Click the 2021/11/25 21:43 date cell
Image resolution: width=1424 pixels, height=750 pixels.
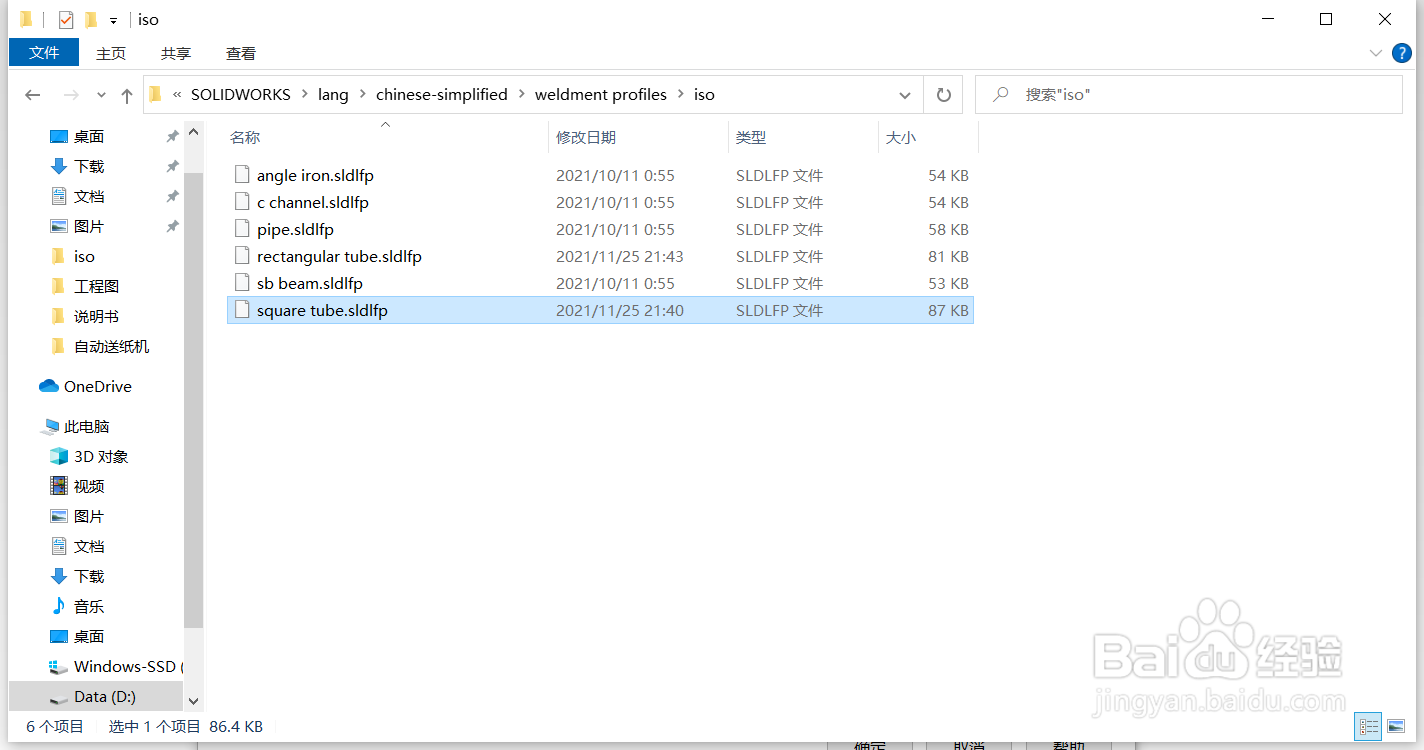click(620, 256)
